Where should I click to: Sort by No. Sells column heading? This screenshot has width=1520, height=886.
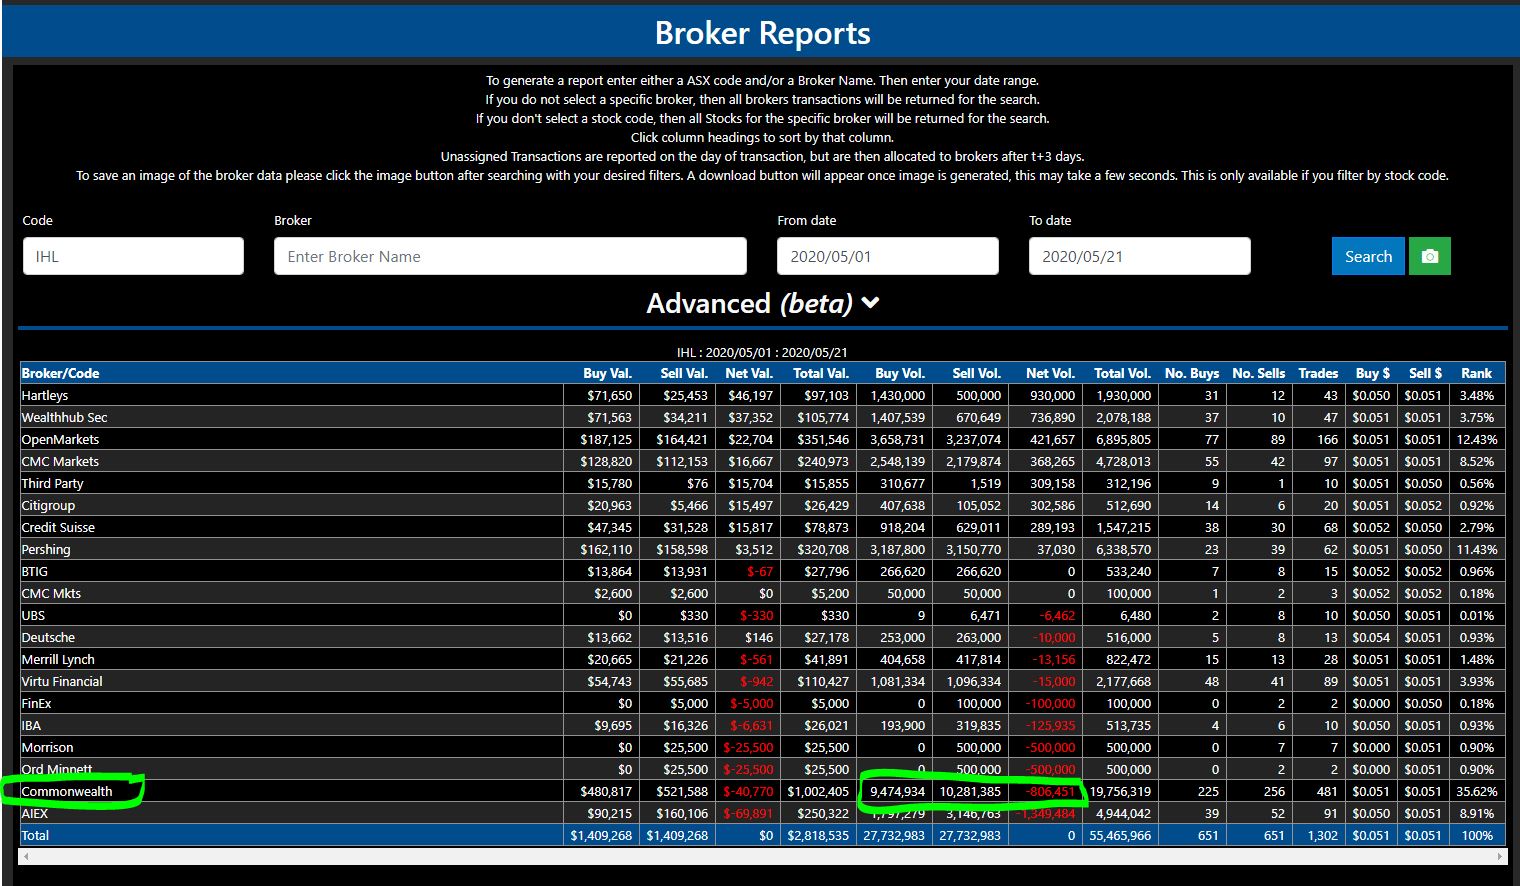click(1259, 373)
